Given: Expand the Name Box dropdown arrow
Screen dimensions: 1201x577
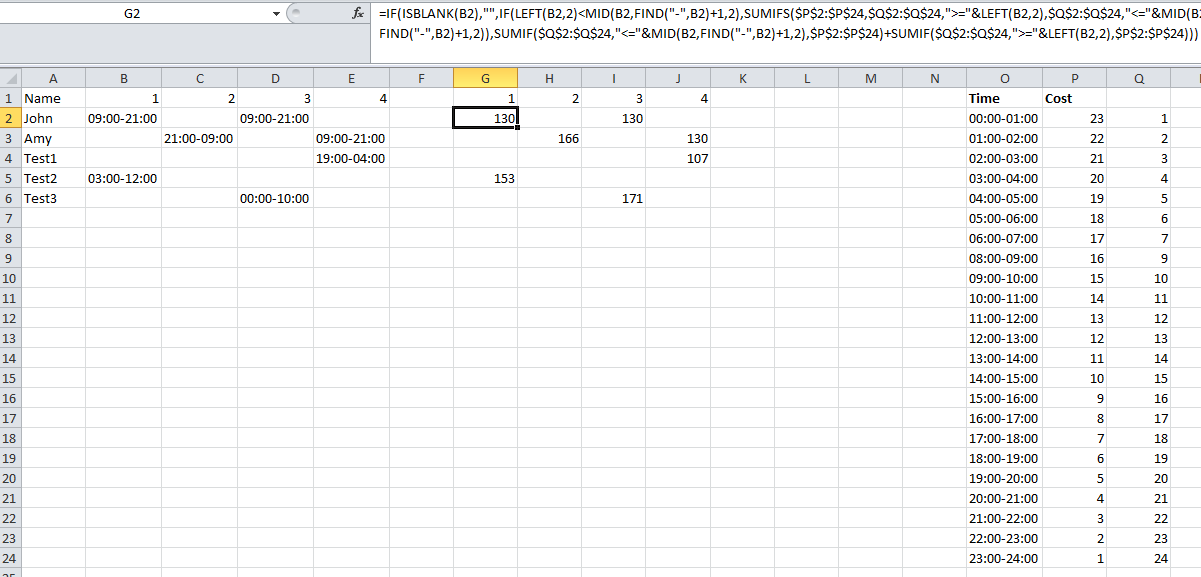Looking at the screenshot, I should click(276, 14).
